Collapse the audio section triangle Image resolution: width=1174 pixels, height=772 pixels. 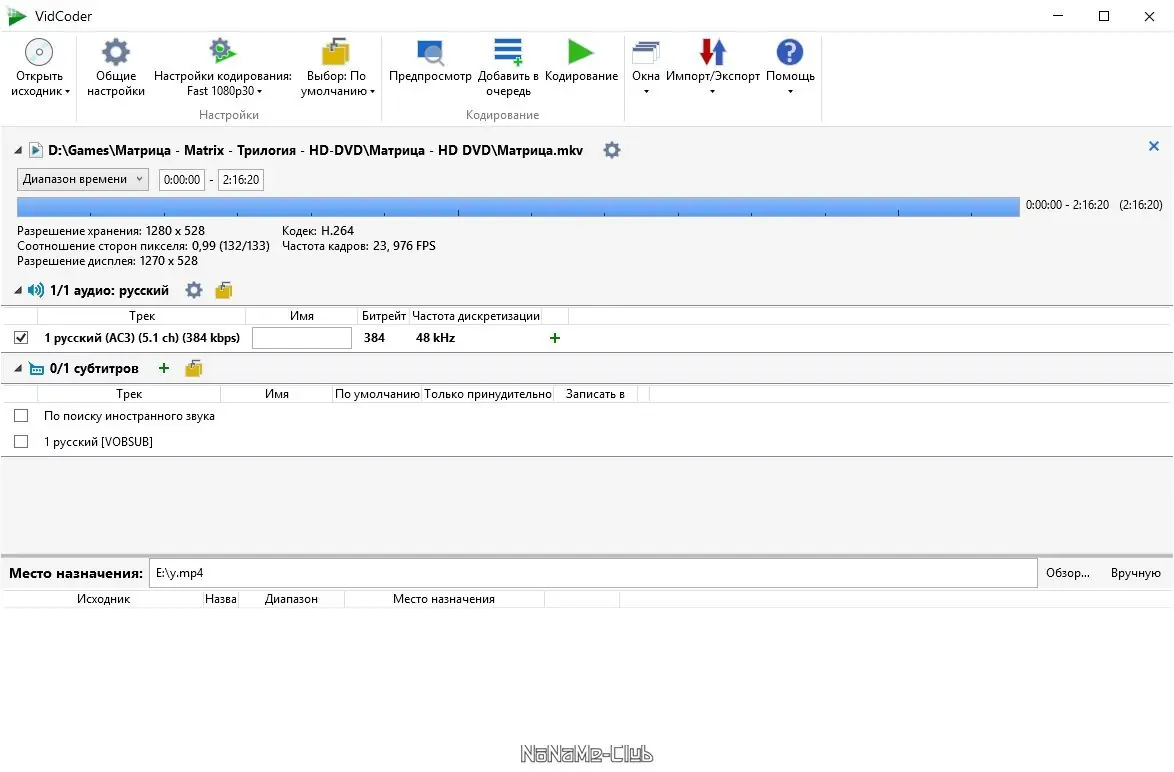coord(18,291)
